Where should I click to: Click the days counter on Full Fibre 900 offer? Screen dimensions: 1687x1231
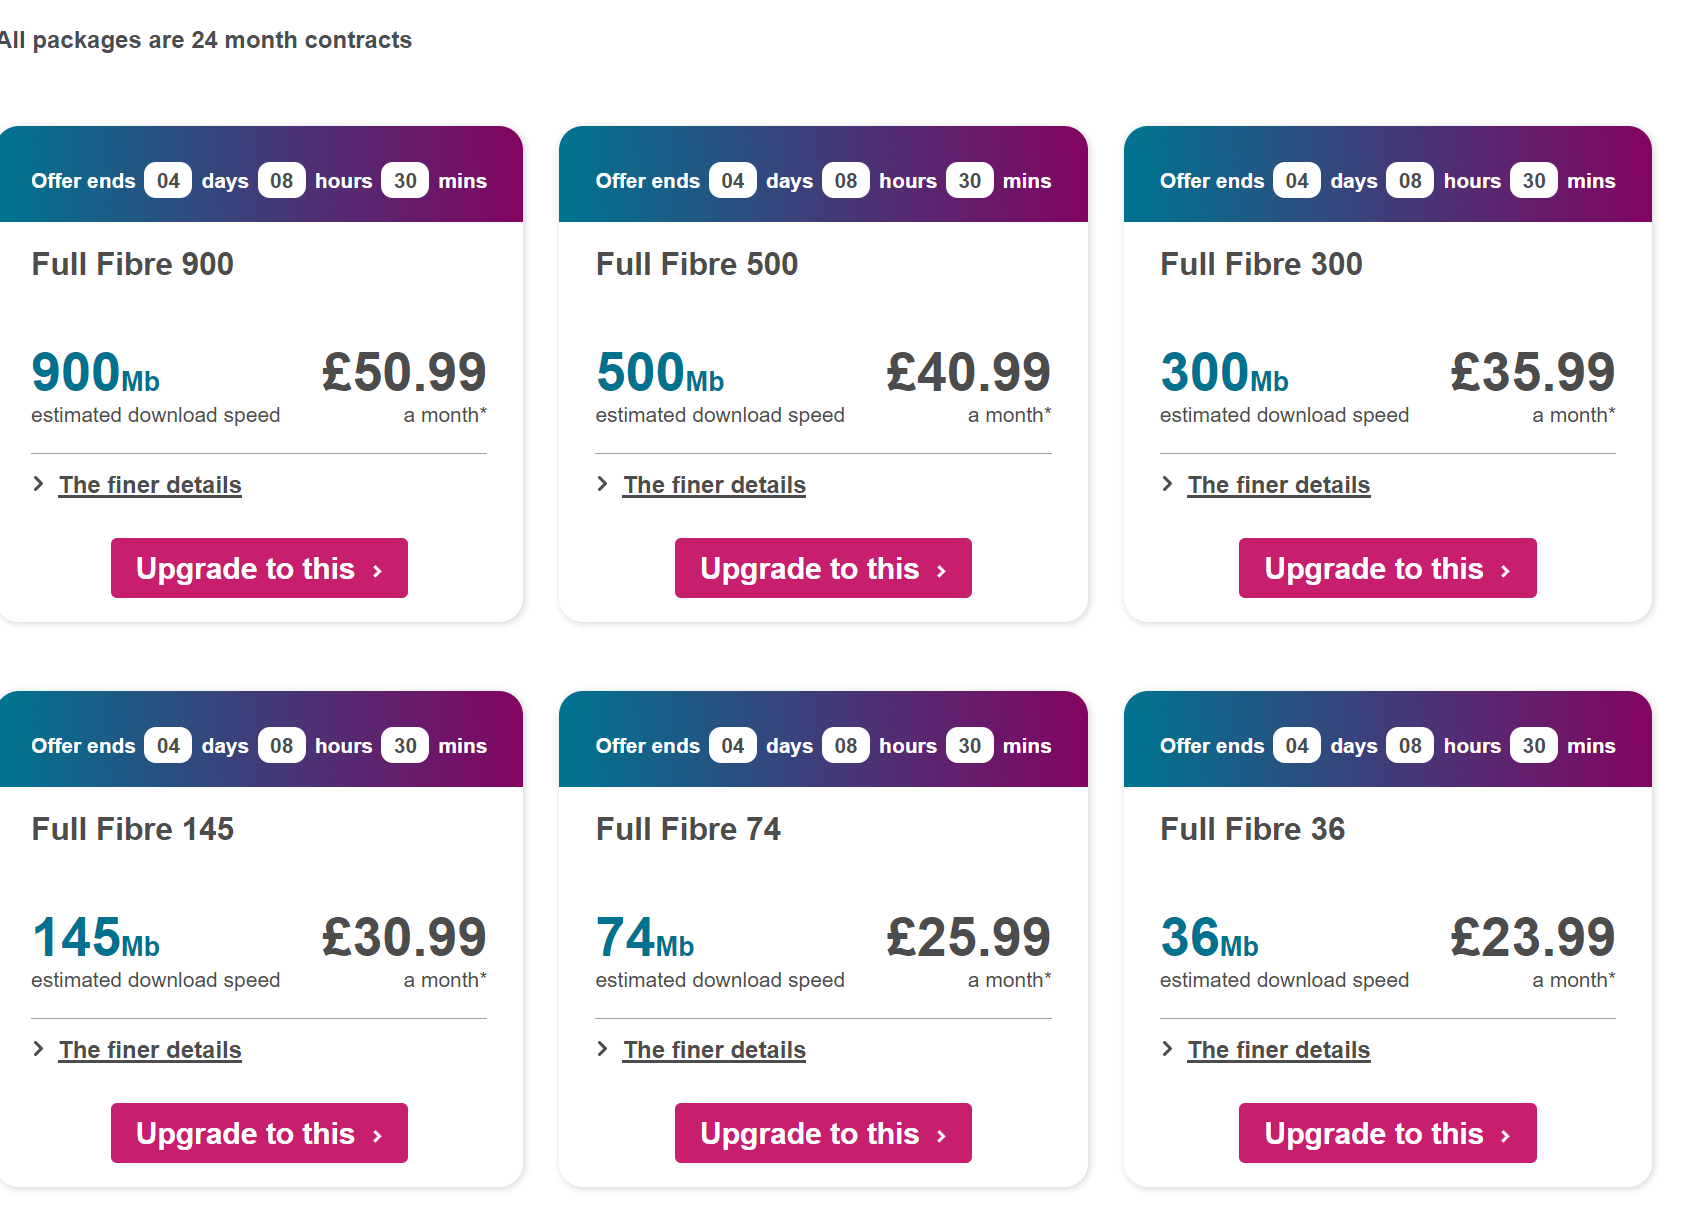click(x=167, y=180)
